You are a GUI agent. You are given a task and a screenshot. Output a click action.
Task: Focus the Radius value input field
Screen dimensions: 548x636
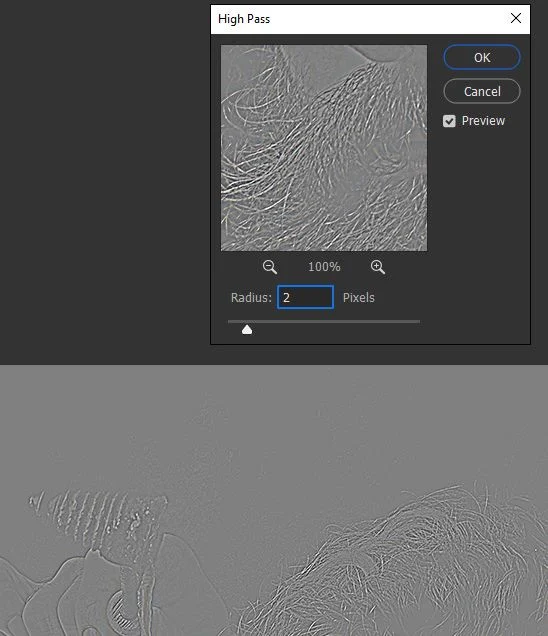coord(305,297)
